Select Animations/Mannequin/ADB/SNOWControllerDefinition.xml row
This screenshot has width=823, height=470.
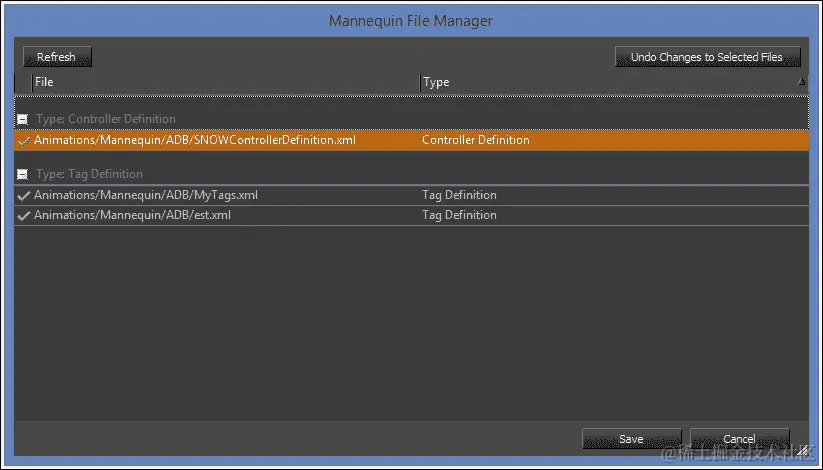coord(412,140)
